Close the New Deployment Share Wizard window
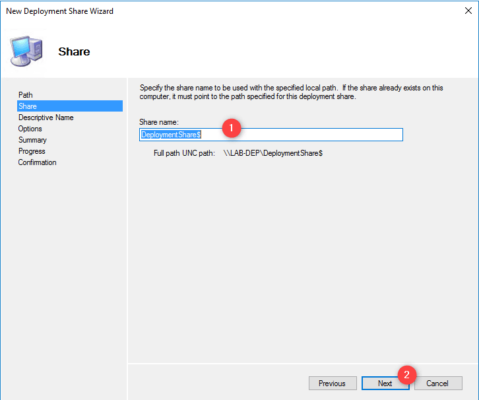 pos(468,11)
